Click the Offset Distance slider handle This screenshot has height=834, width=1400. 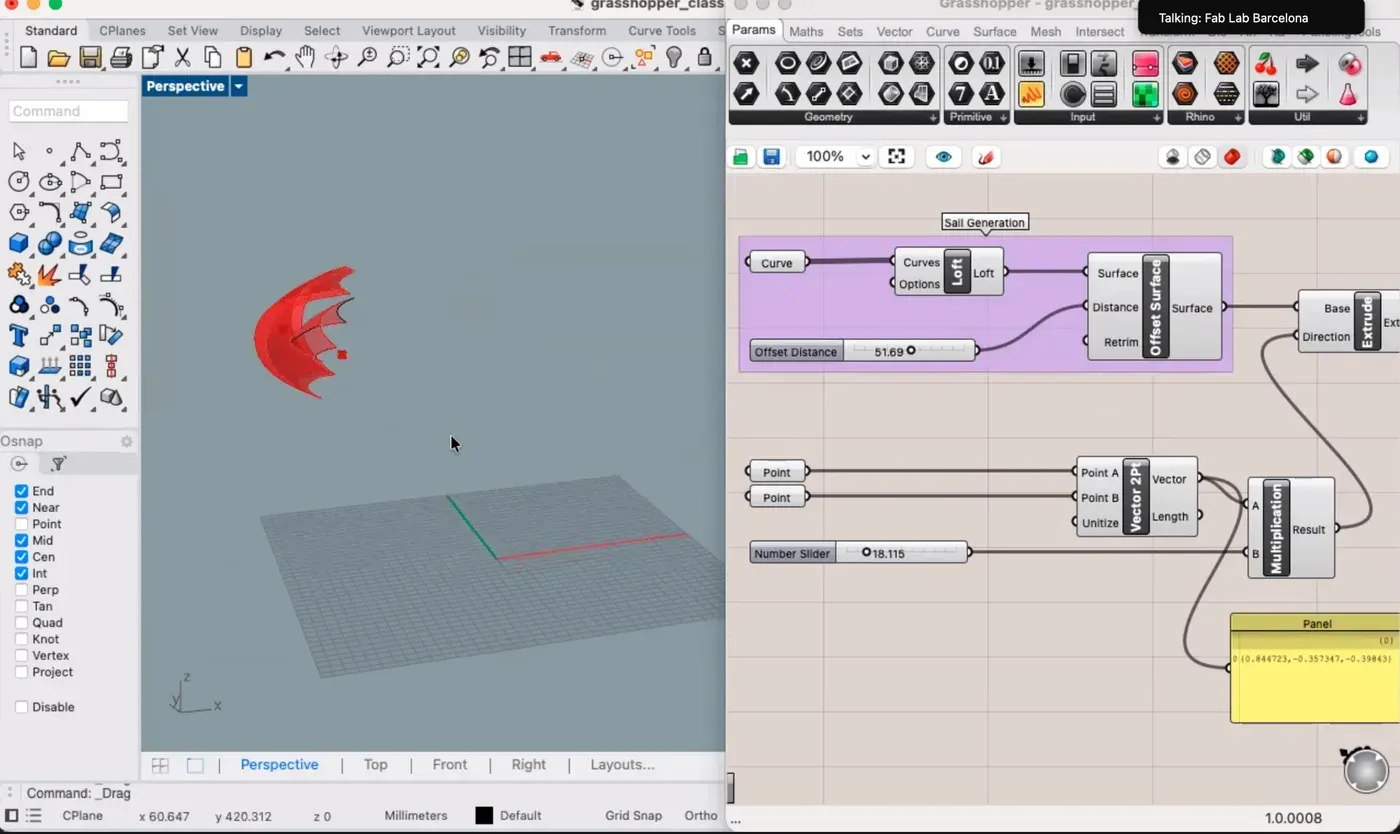(x=911, y=351)
